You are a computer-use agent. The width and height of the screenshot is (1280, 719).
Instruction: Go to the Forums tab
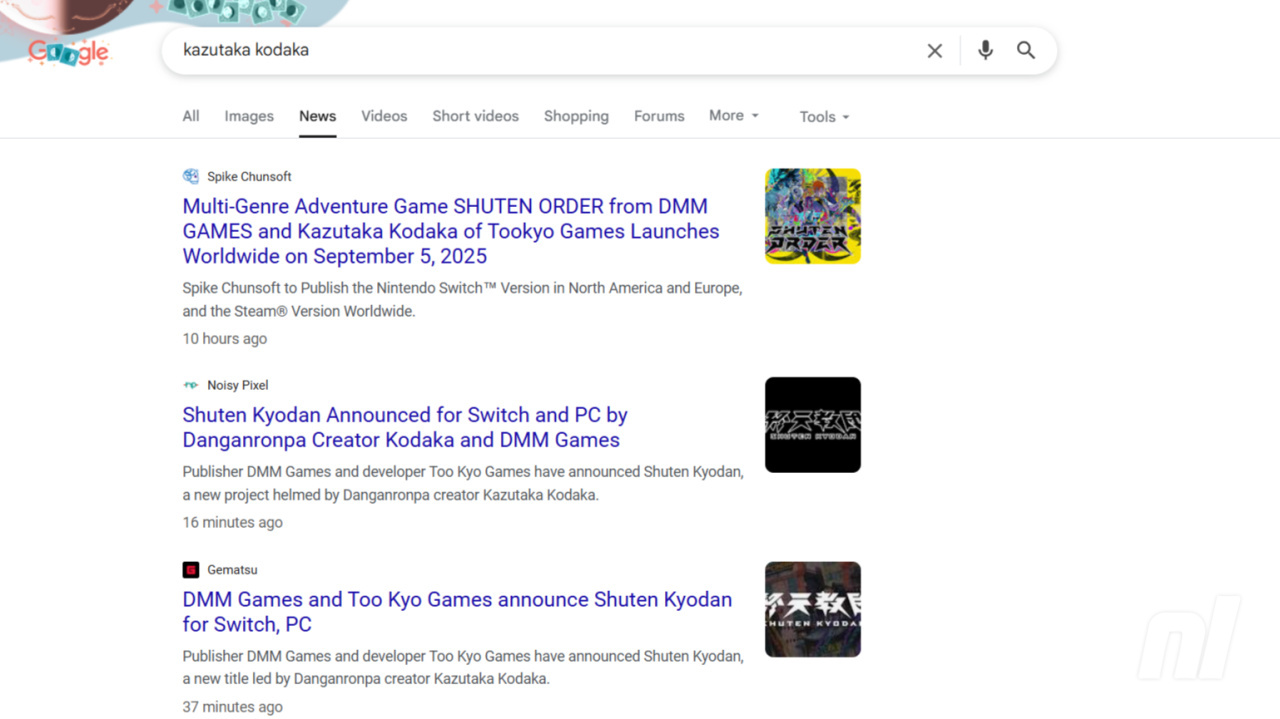pyautogui.click(x=659, y=116)
